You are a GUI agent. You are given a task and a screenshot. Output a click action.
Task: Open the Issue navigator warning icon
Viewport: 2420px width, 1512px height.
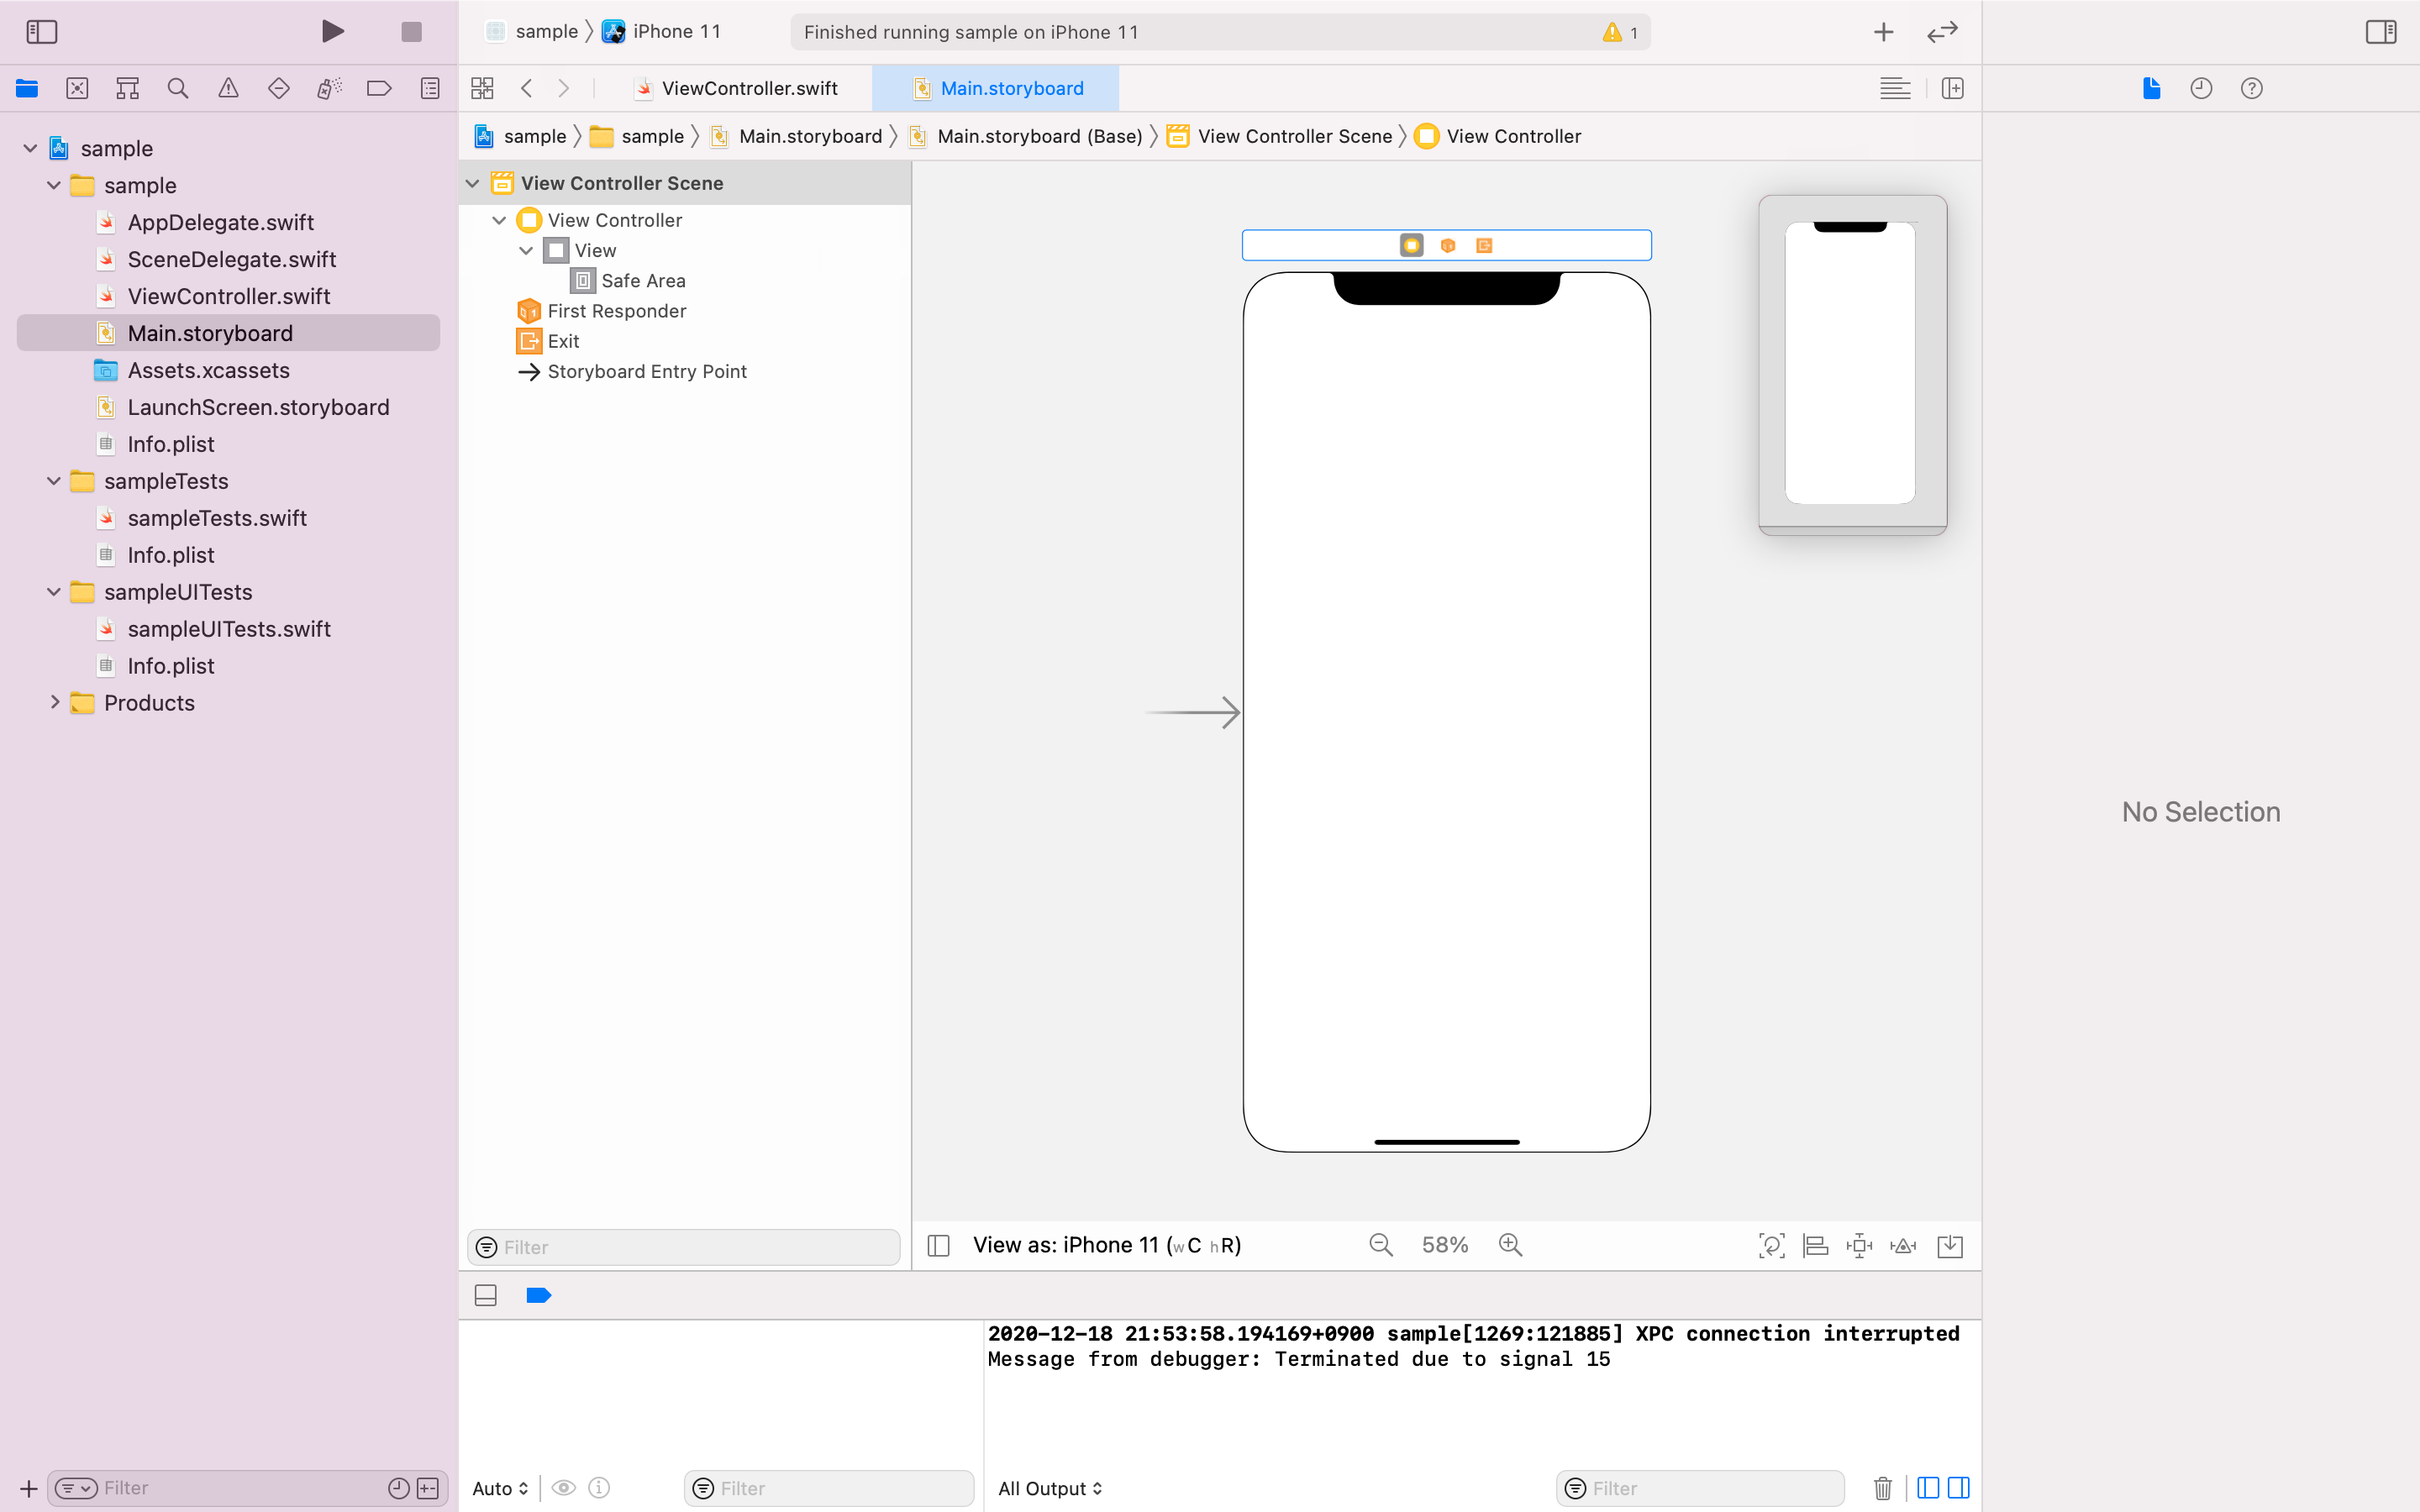228,88
